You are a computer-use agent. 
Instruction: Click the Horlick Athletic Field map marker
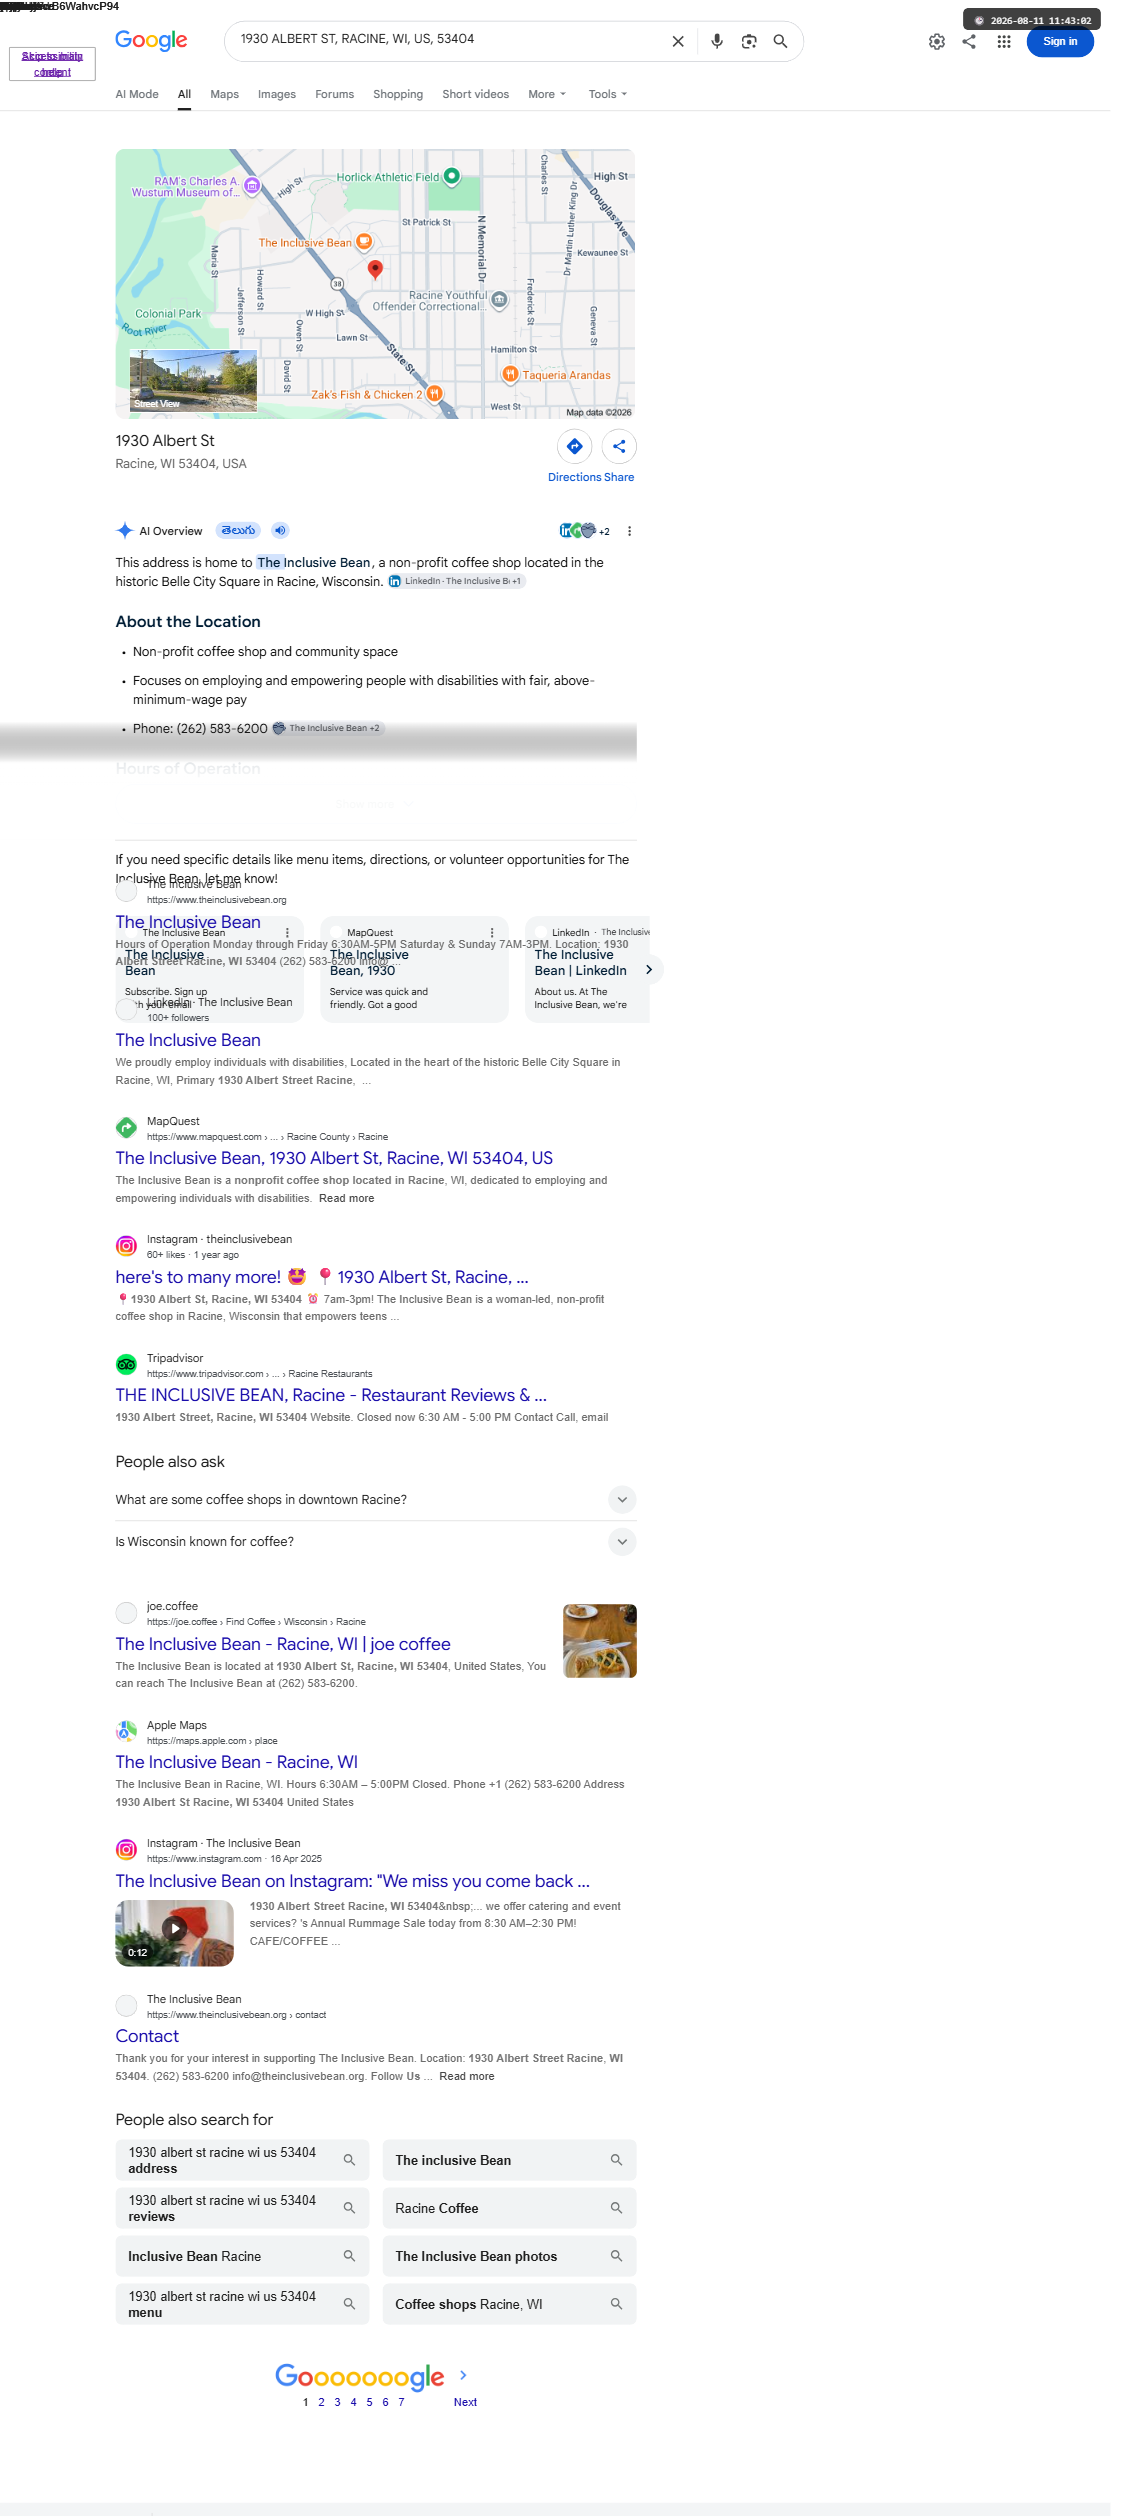(452, 176)
